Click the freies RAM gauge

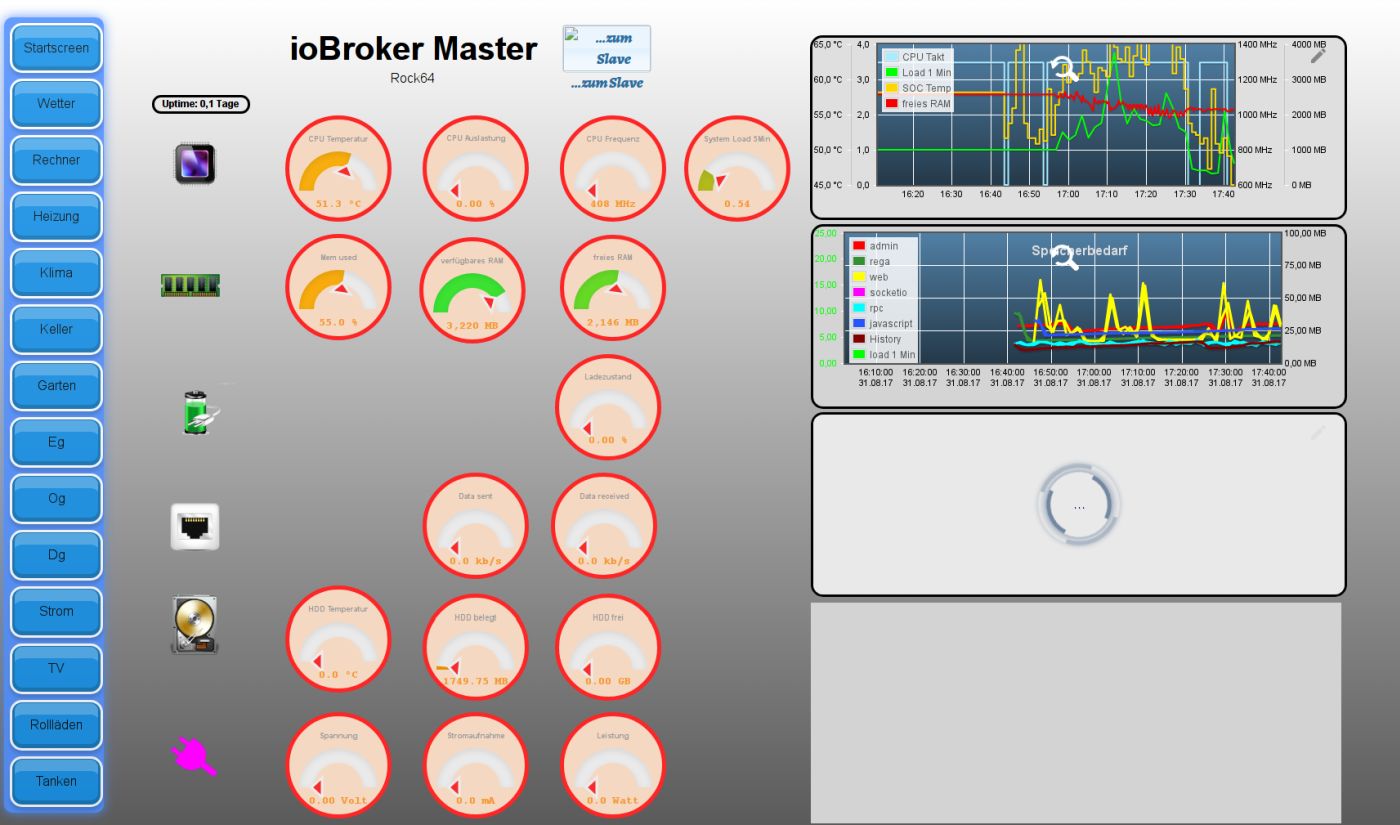coord(612,288)
